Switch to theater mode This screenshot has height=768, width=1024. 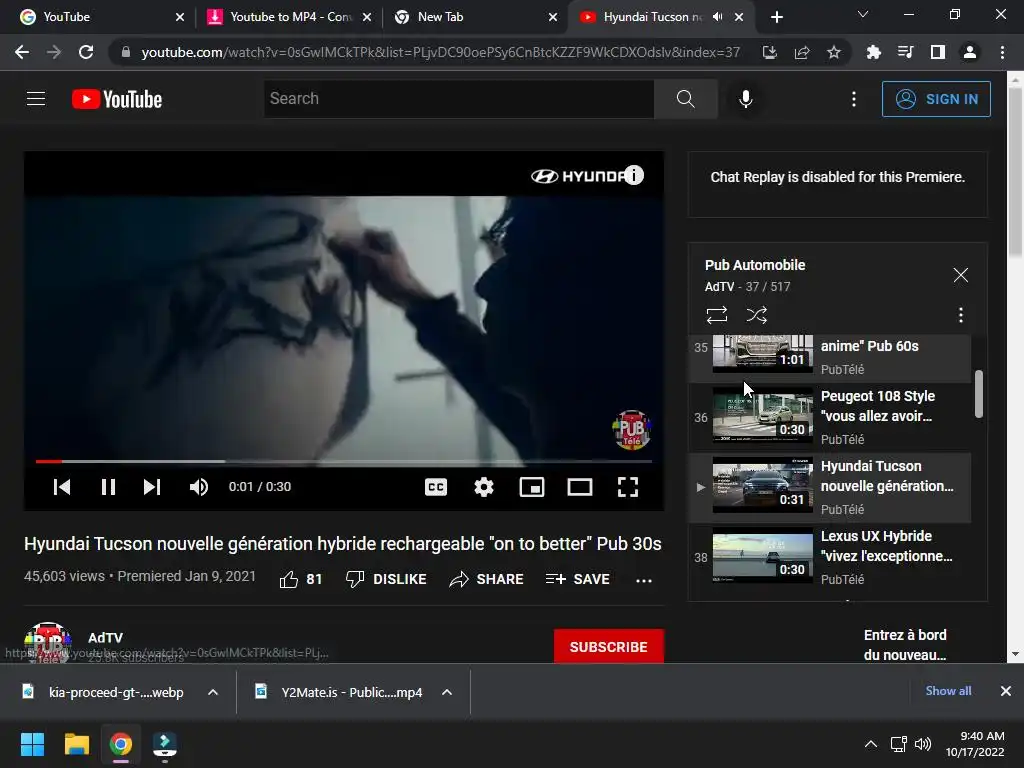tap(580, 487)
